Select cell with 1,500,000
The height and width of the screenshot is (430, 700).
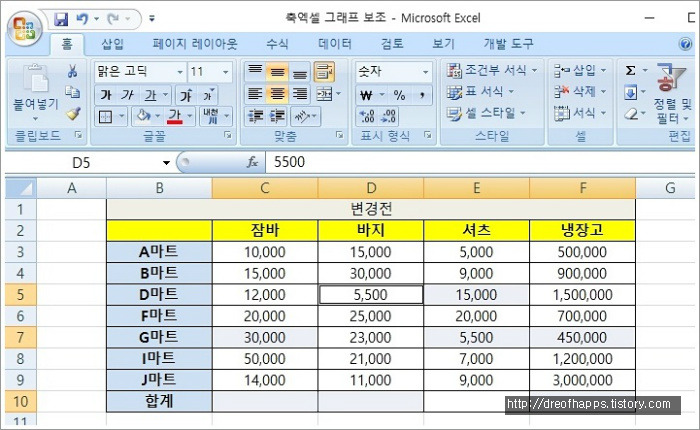582,295
